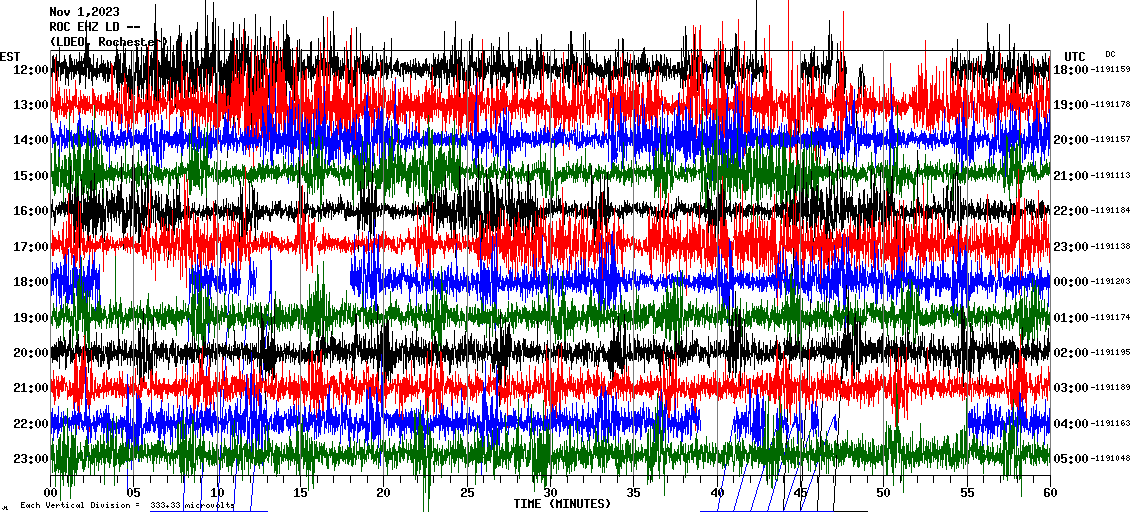Click the DC offset column header
The width and height of the screenshot is (1130, 519).
pos(1110,54)
